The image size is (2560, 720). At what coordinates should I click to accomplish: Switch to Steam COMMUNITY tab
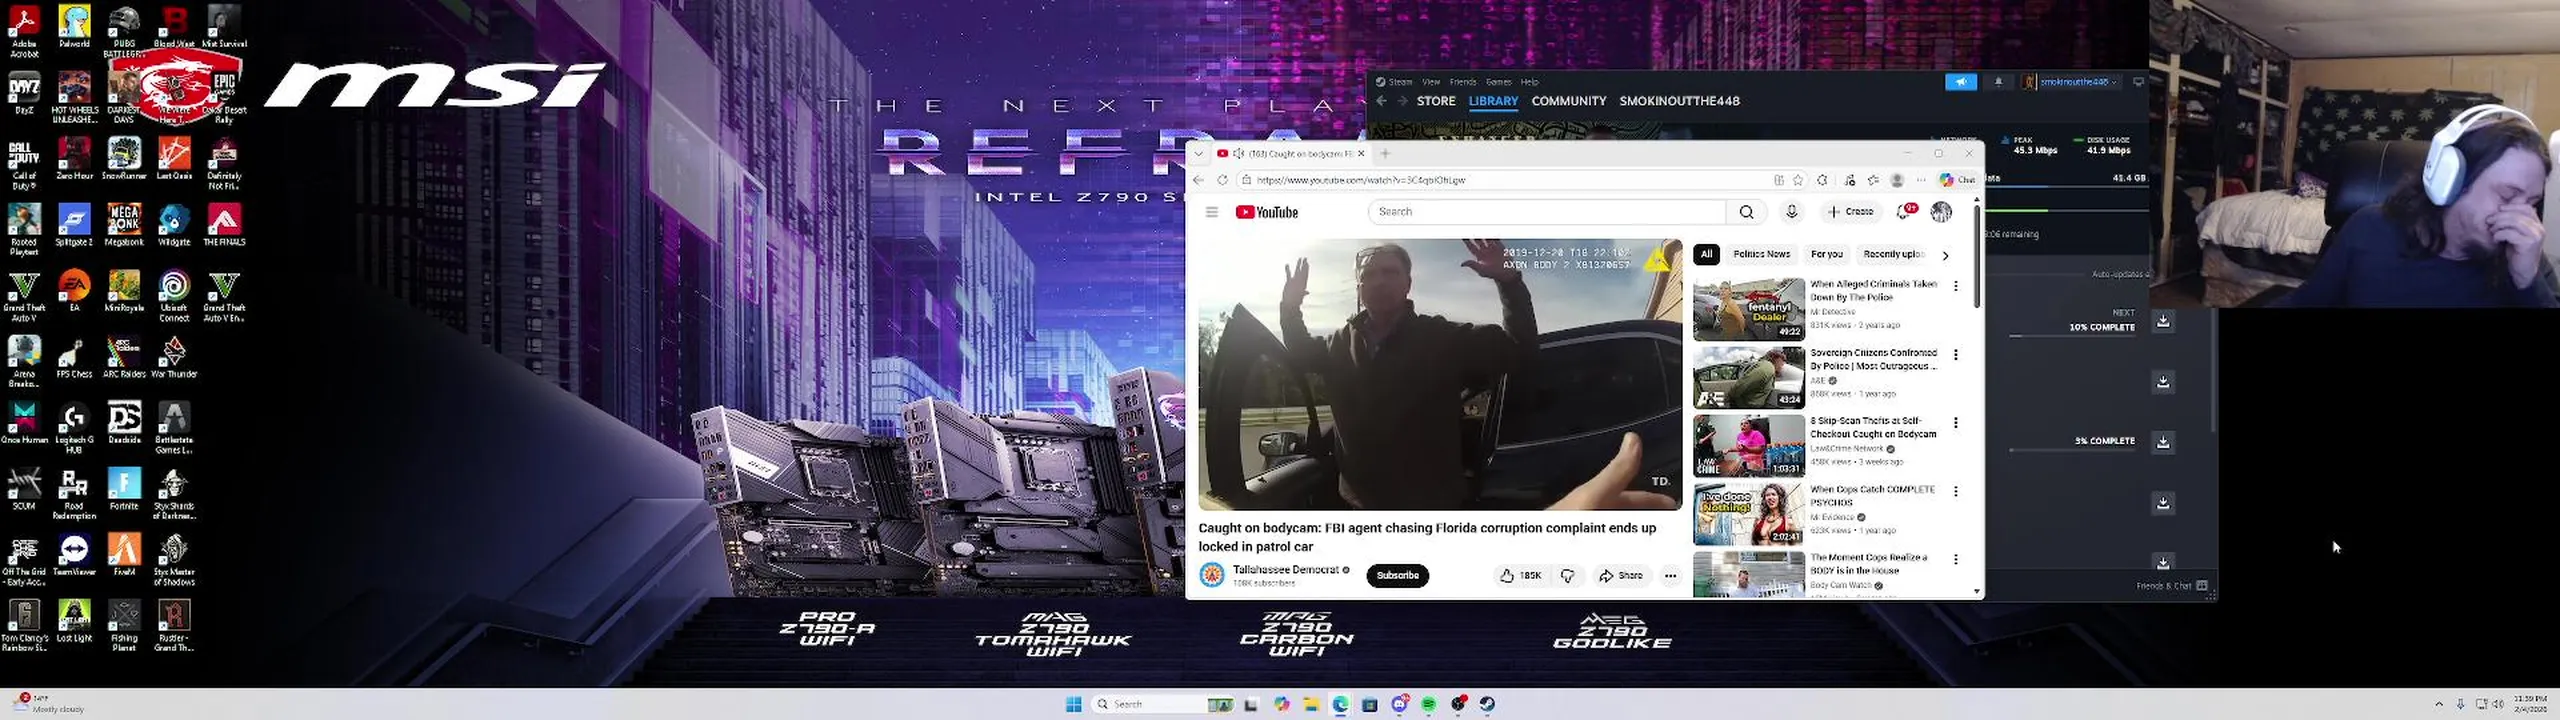[1568, 101]
